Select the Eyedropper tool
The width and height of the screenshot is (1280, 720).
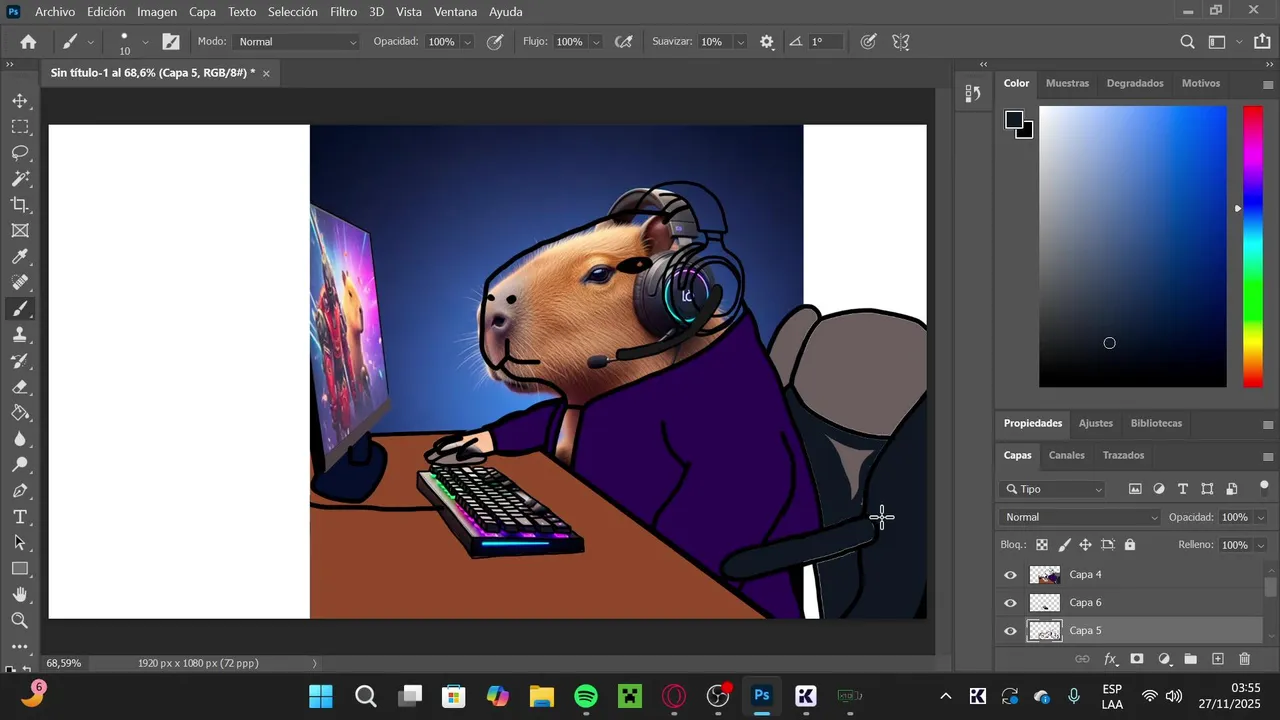click(20, 257)
